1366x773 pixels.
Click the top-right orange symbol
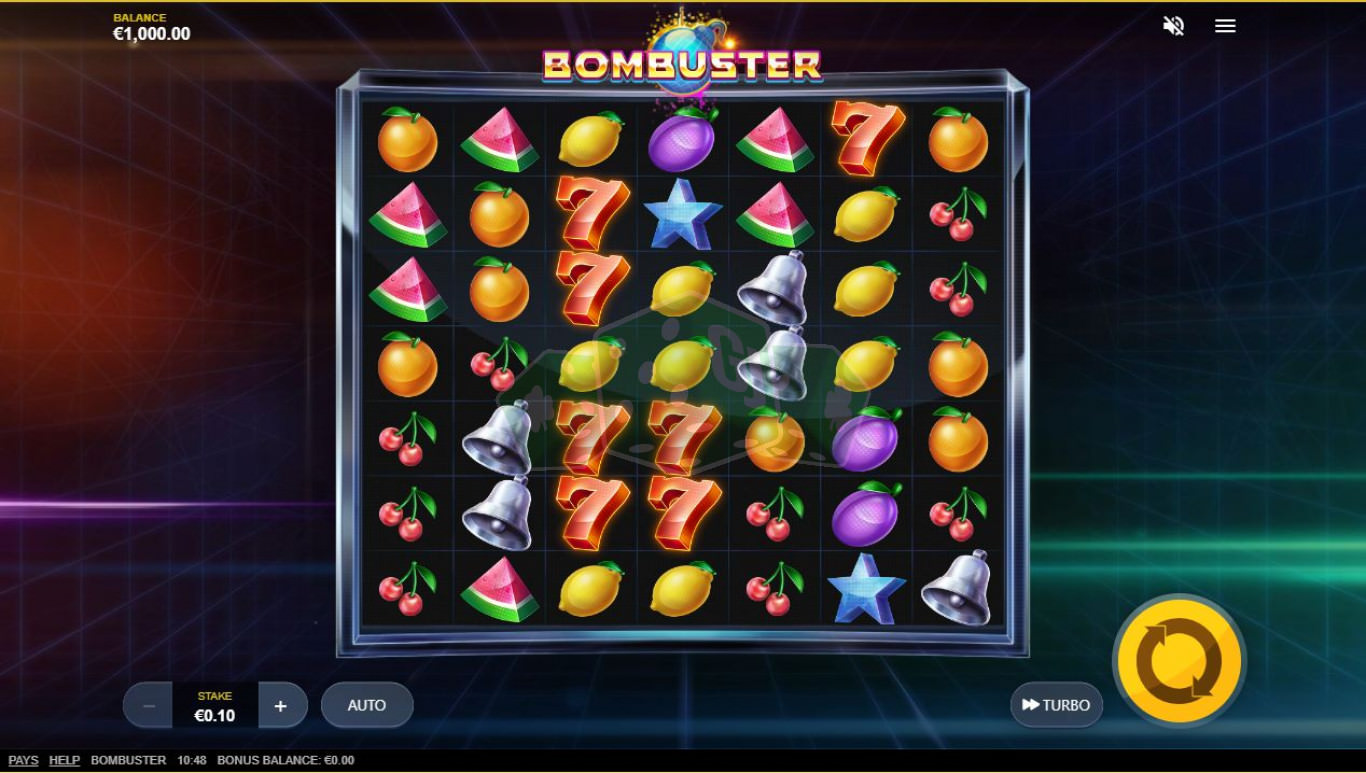point(957,140)
